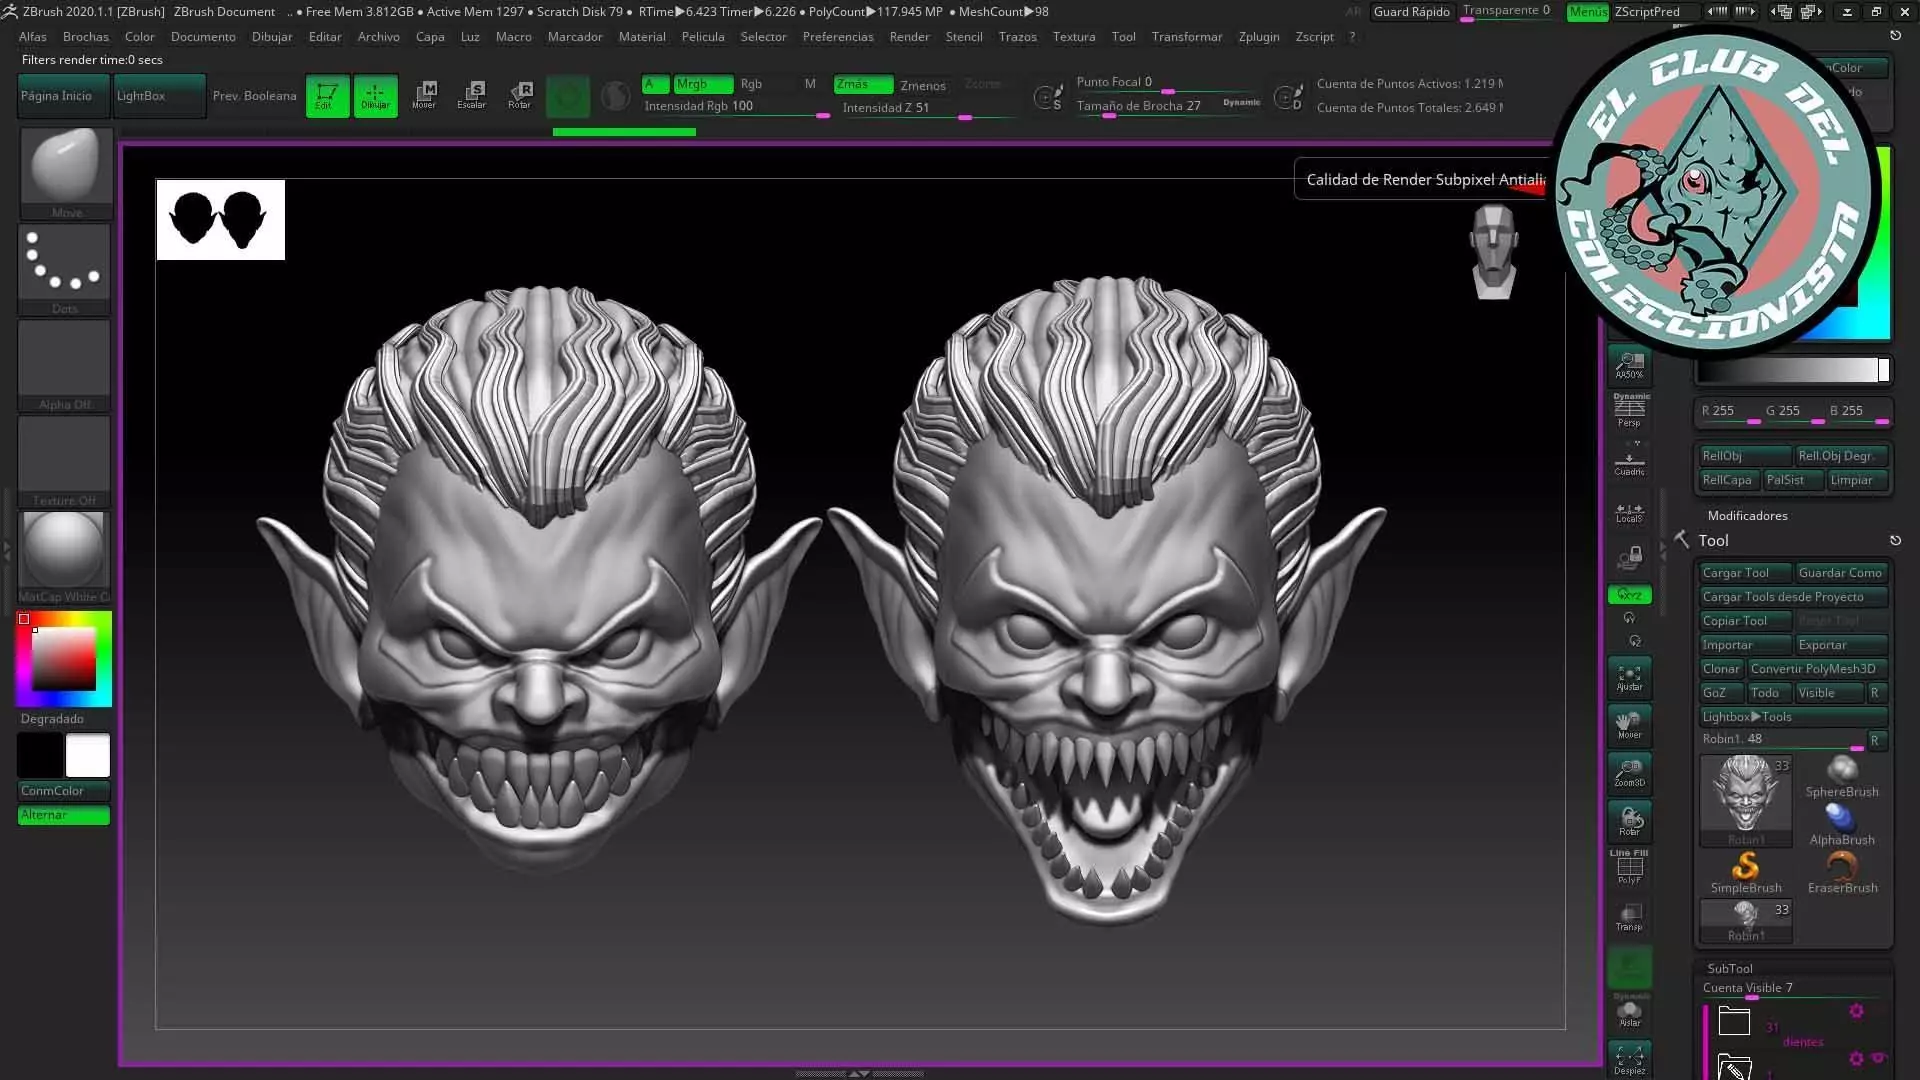Screen dimensions: 1920x1080
Task: Click the camera view head indicator
Action: [1494, 251]
